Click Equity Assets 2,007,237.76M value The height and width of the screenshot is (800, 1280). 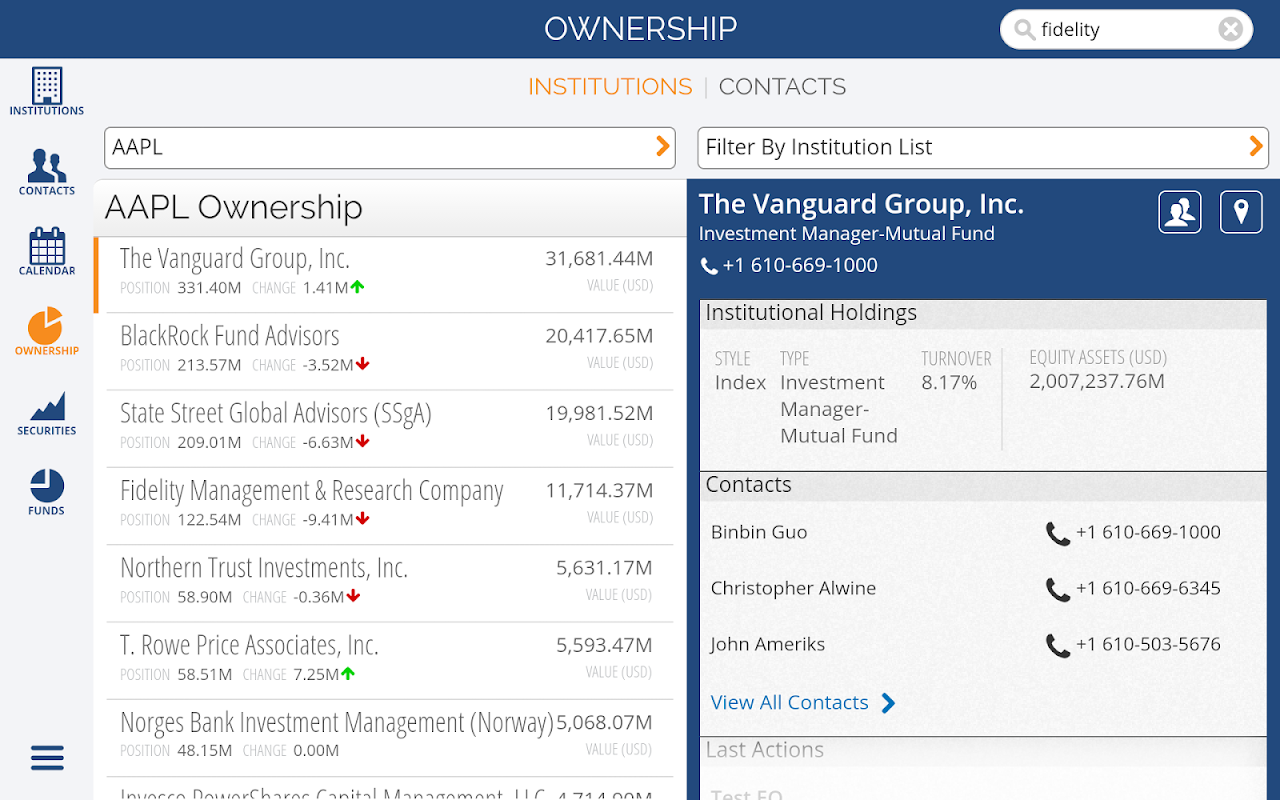coord(1097,381)
